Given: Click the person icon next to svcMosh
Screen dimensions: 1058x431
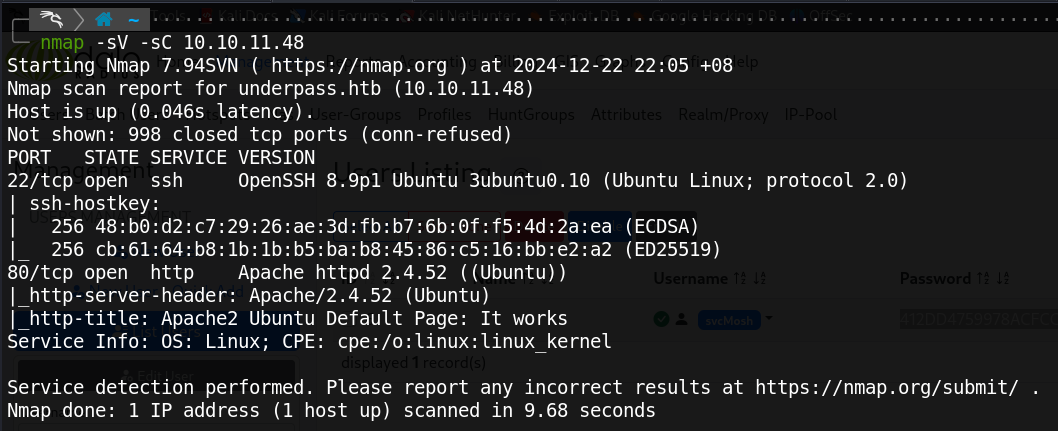Looking at the screenshot, I should click(681, 319).
